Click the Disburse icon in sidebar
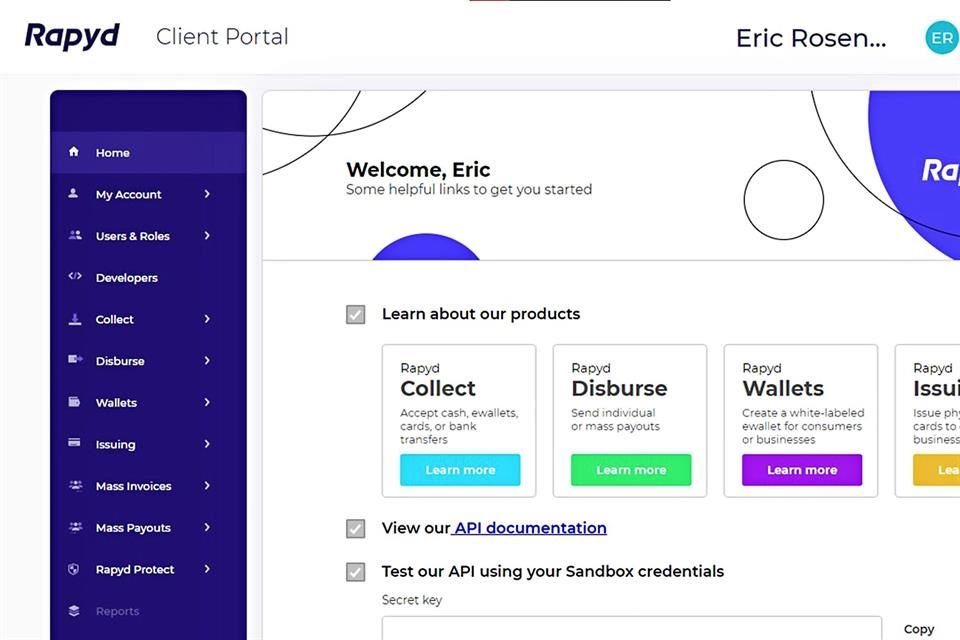This screenshot has height=640, width=960. [x=74, y=360]
